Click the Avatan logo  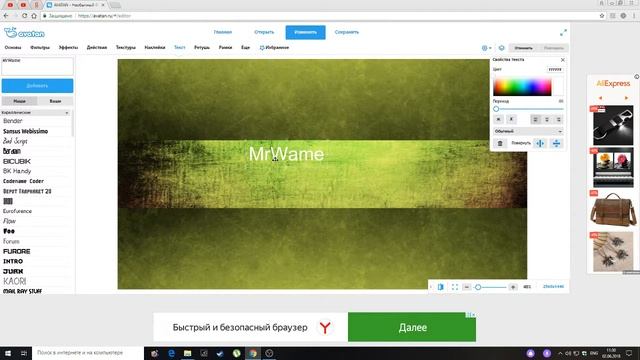click(x=24, y=33)
